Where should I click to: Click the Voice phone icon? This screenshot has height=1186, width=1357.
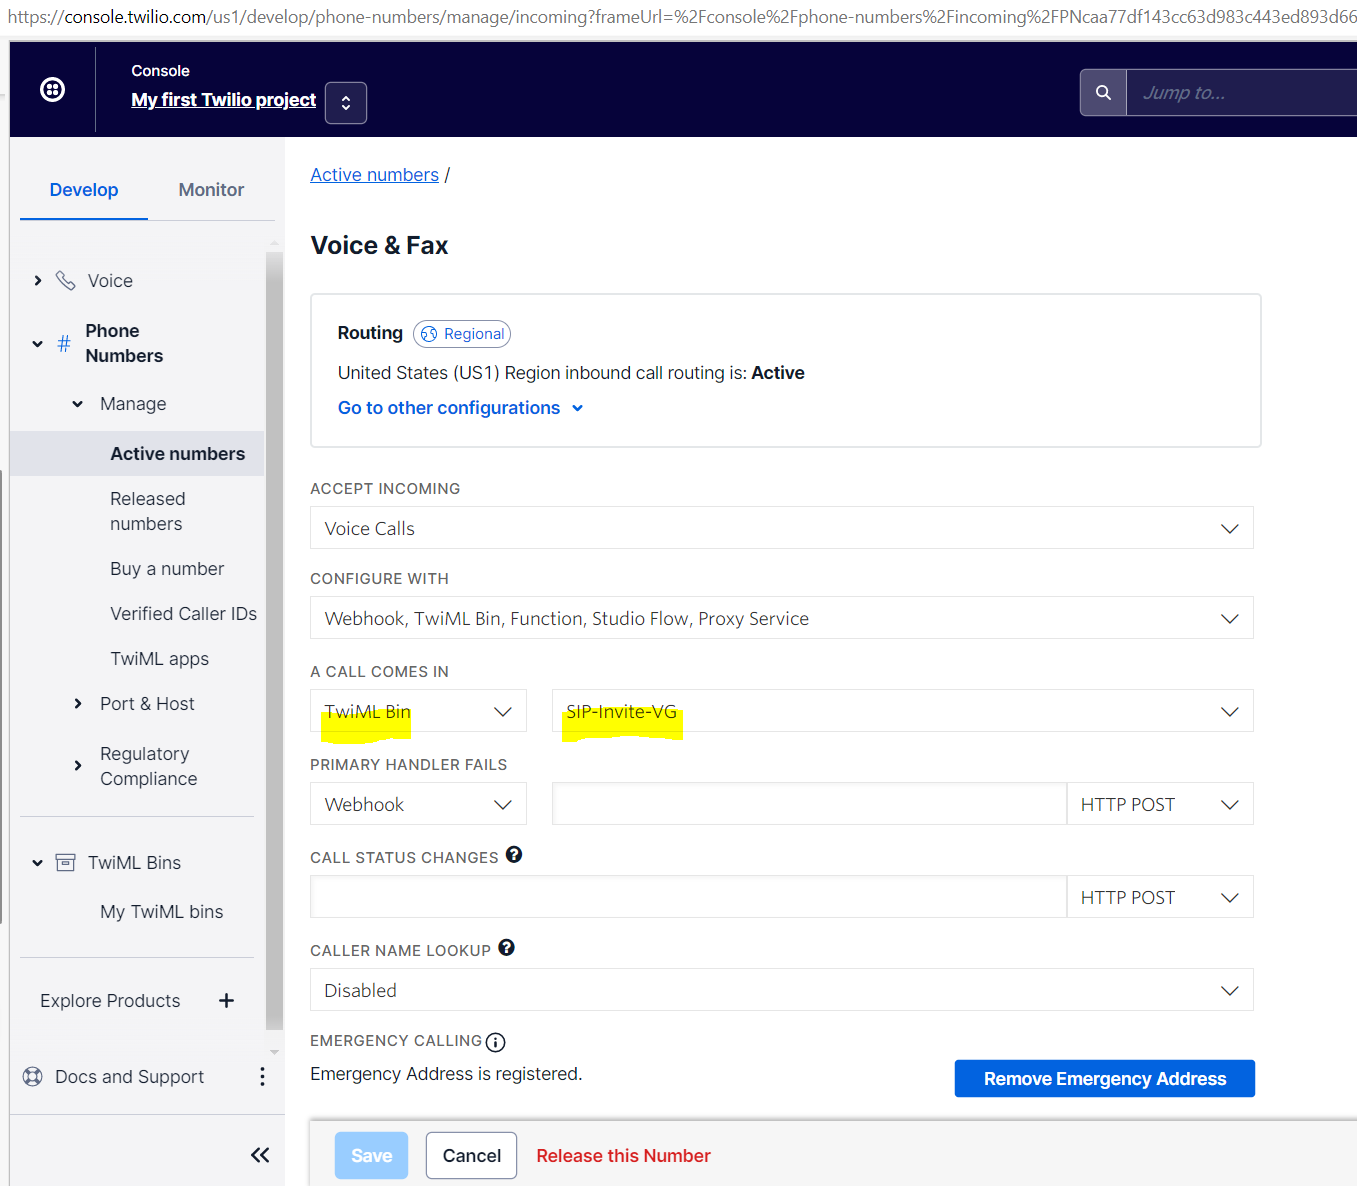point(65,281)
